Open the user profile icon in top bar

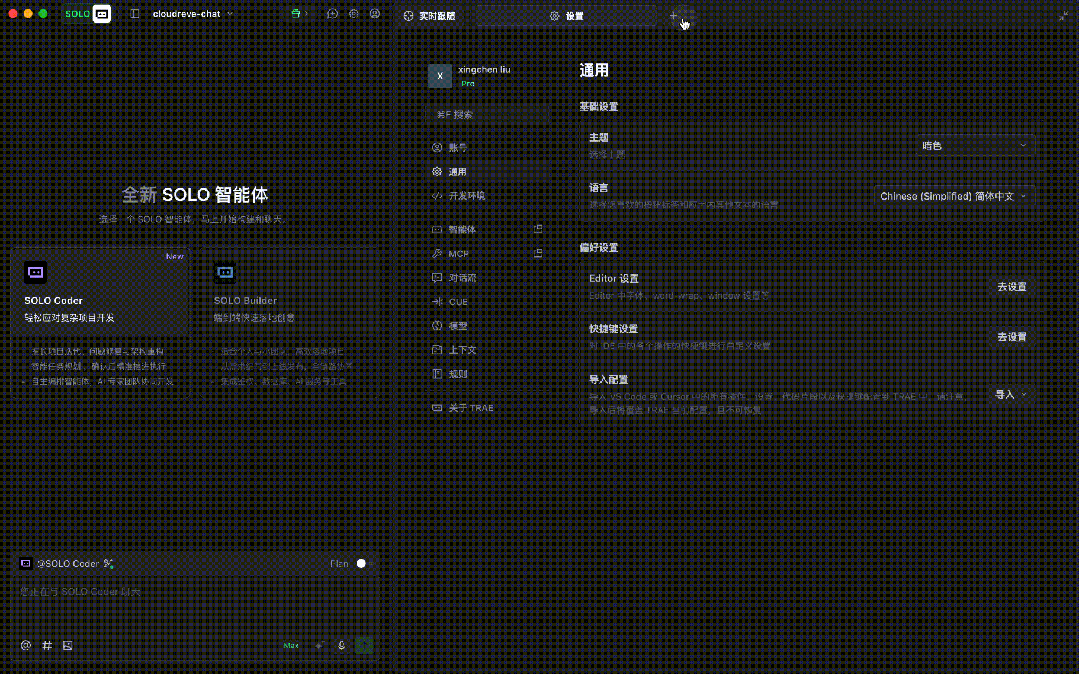(374, 14)
